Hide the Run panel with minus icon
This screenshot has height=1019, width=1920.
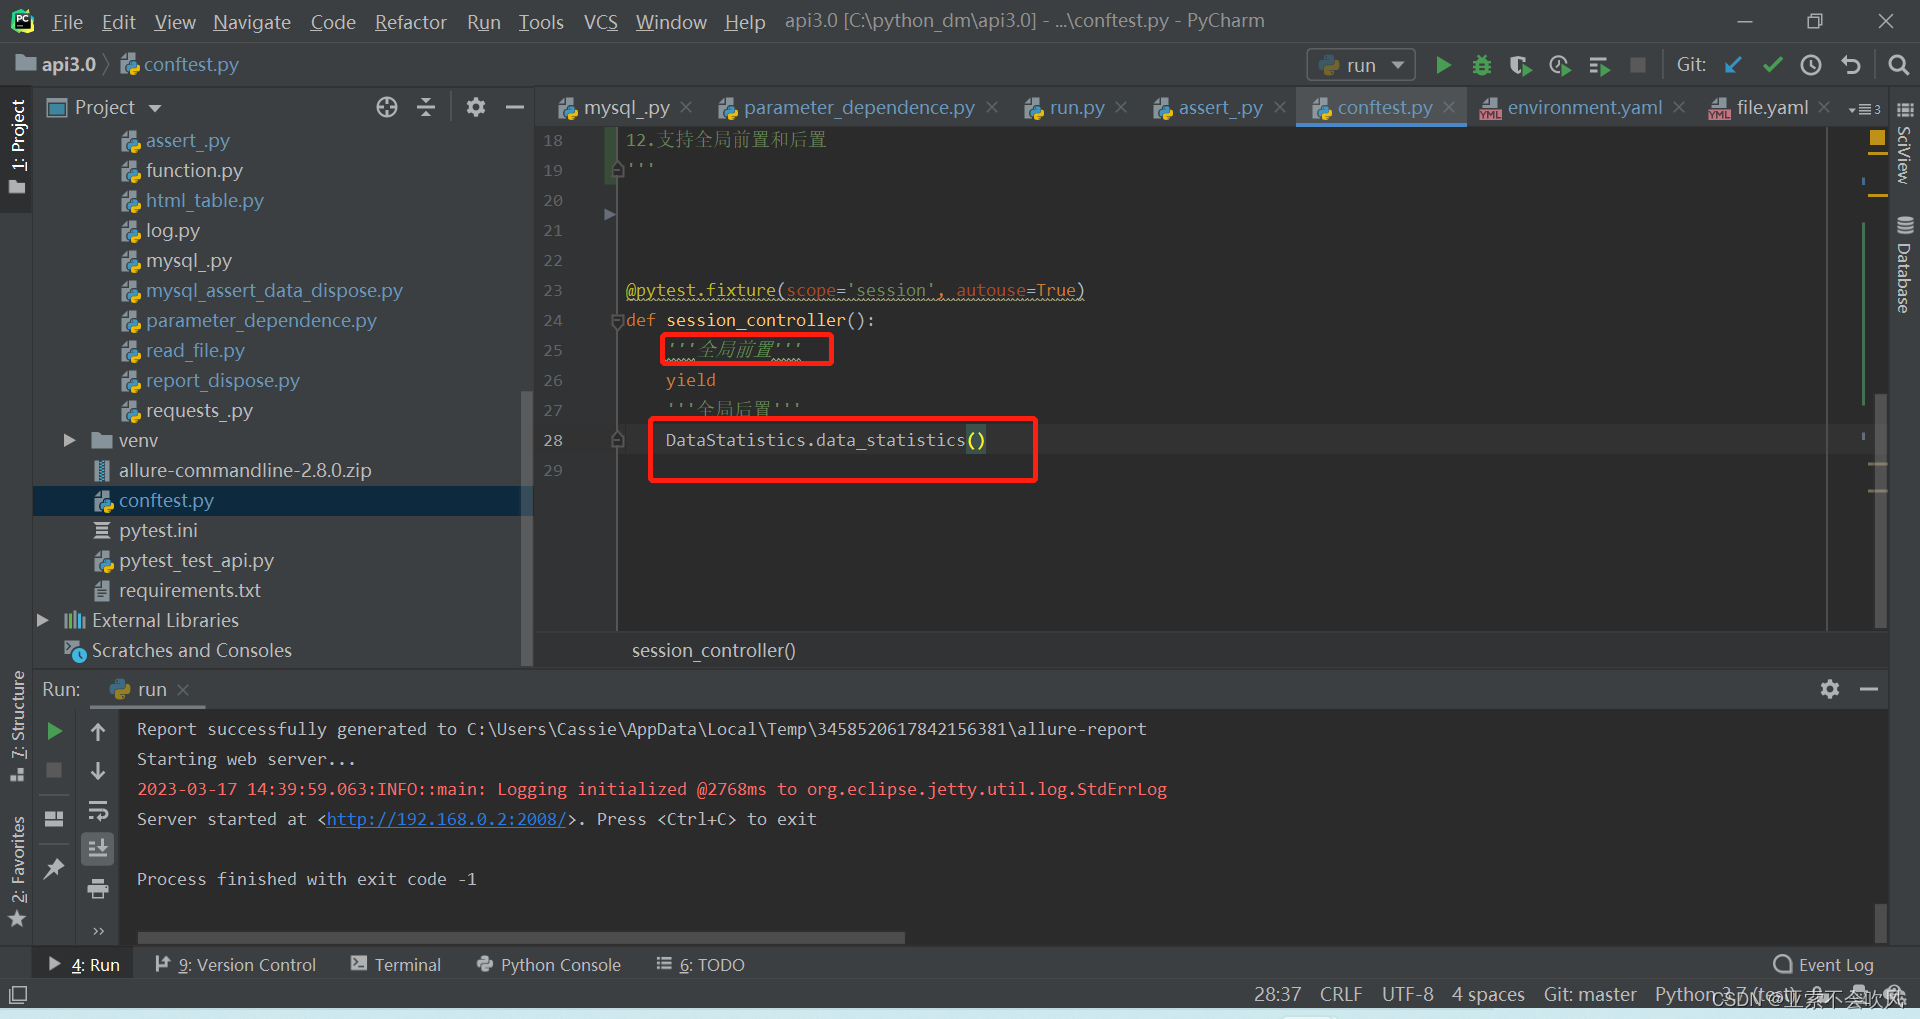point(1869,689)
